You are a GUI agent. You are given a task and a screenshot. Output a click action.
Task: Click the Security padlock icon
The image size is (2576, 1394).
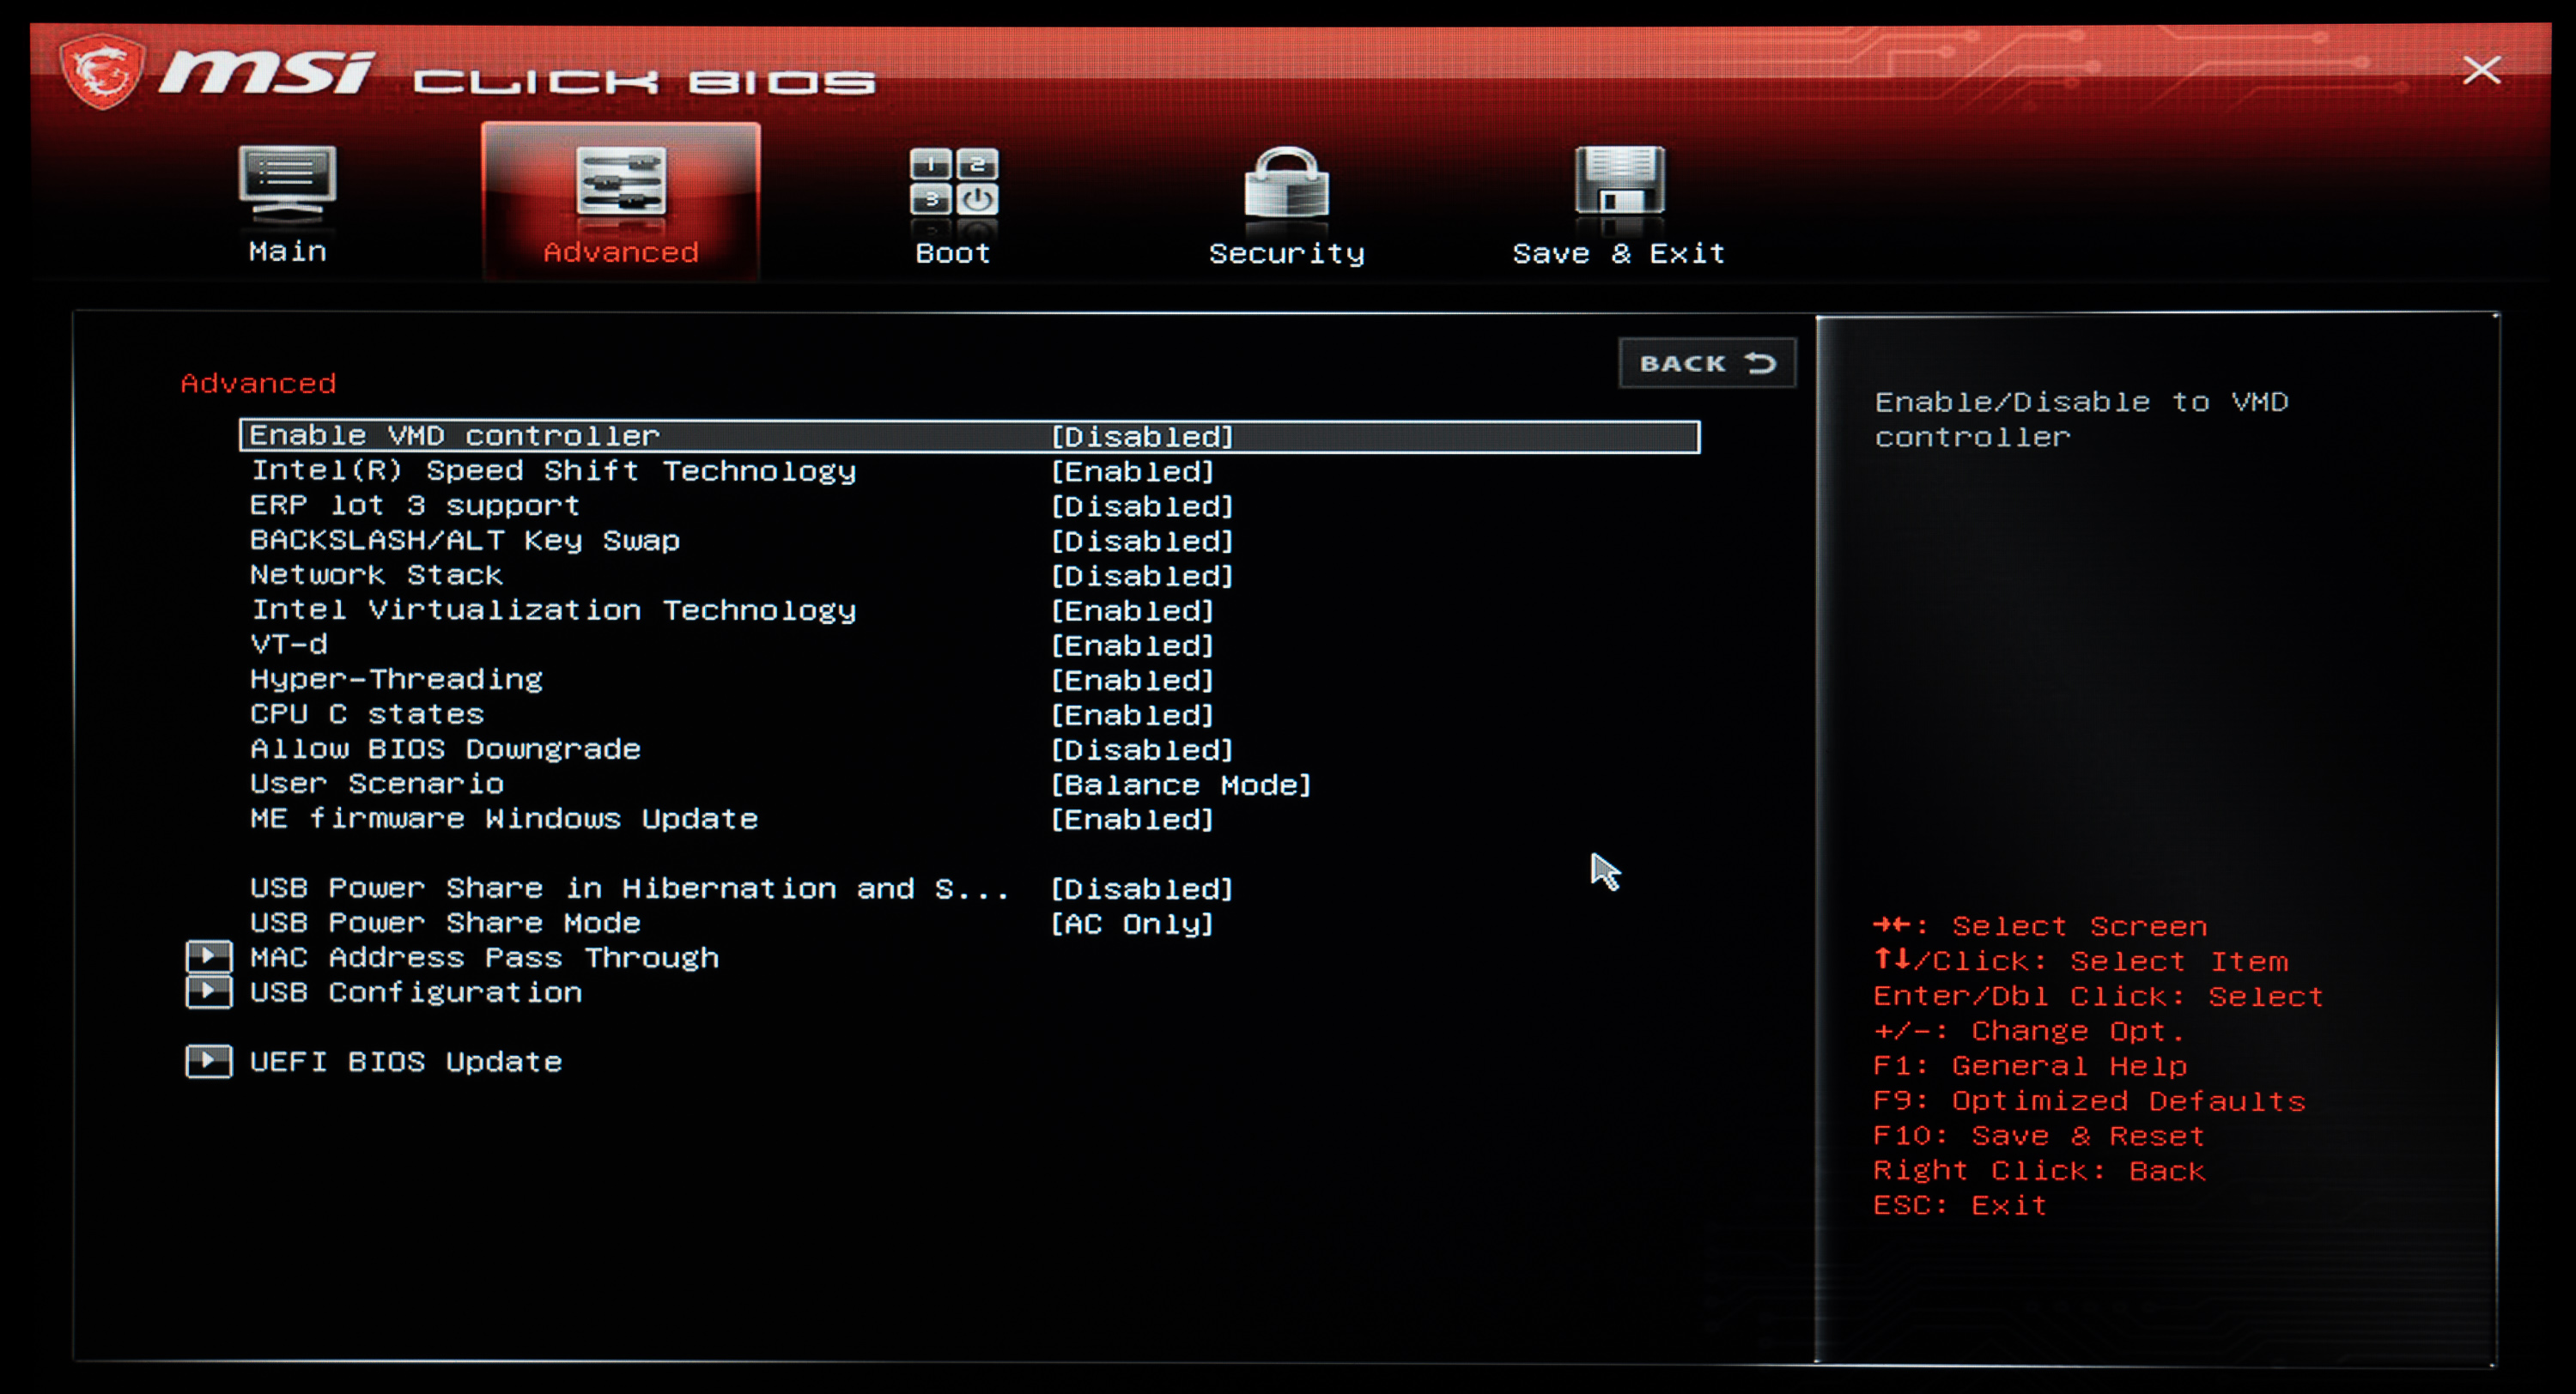1286,183
